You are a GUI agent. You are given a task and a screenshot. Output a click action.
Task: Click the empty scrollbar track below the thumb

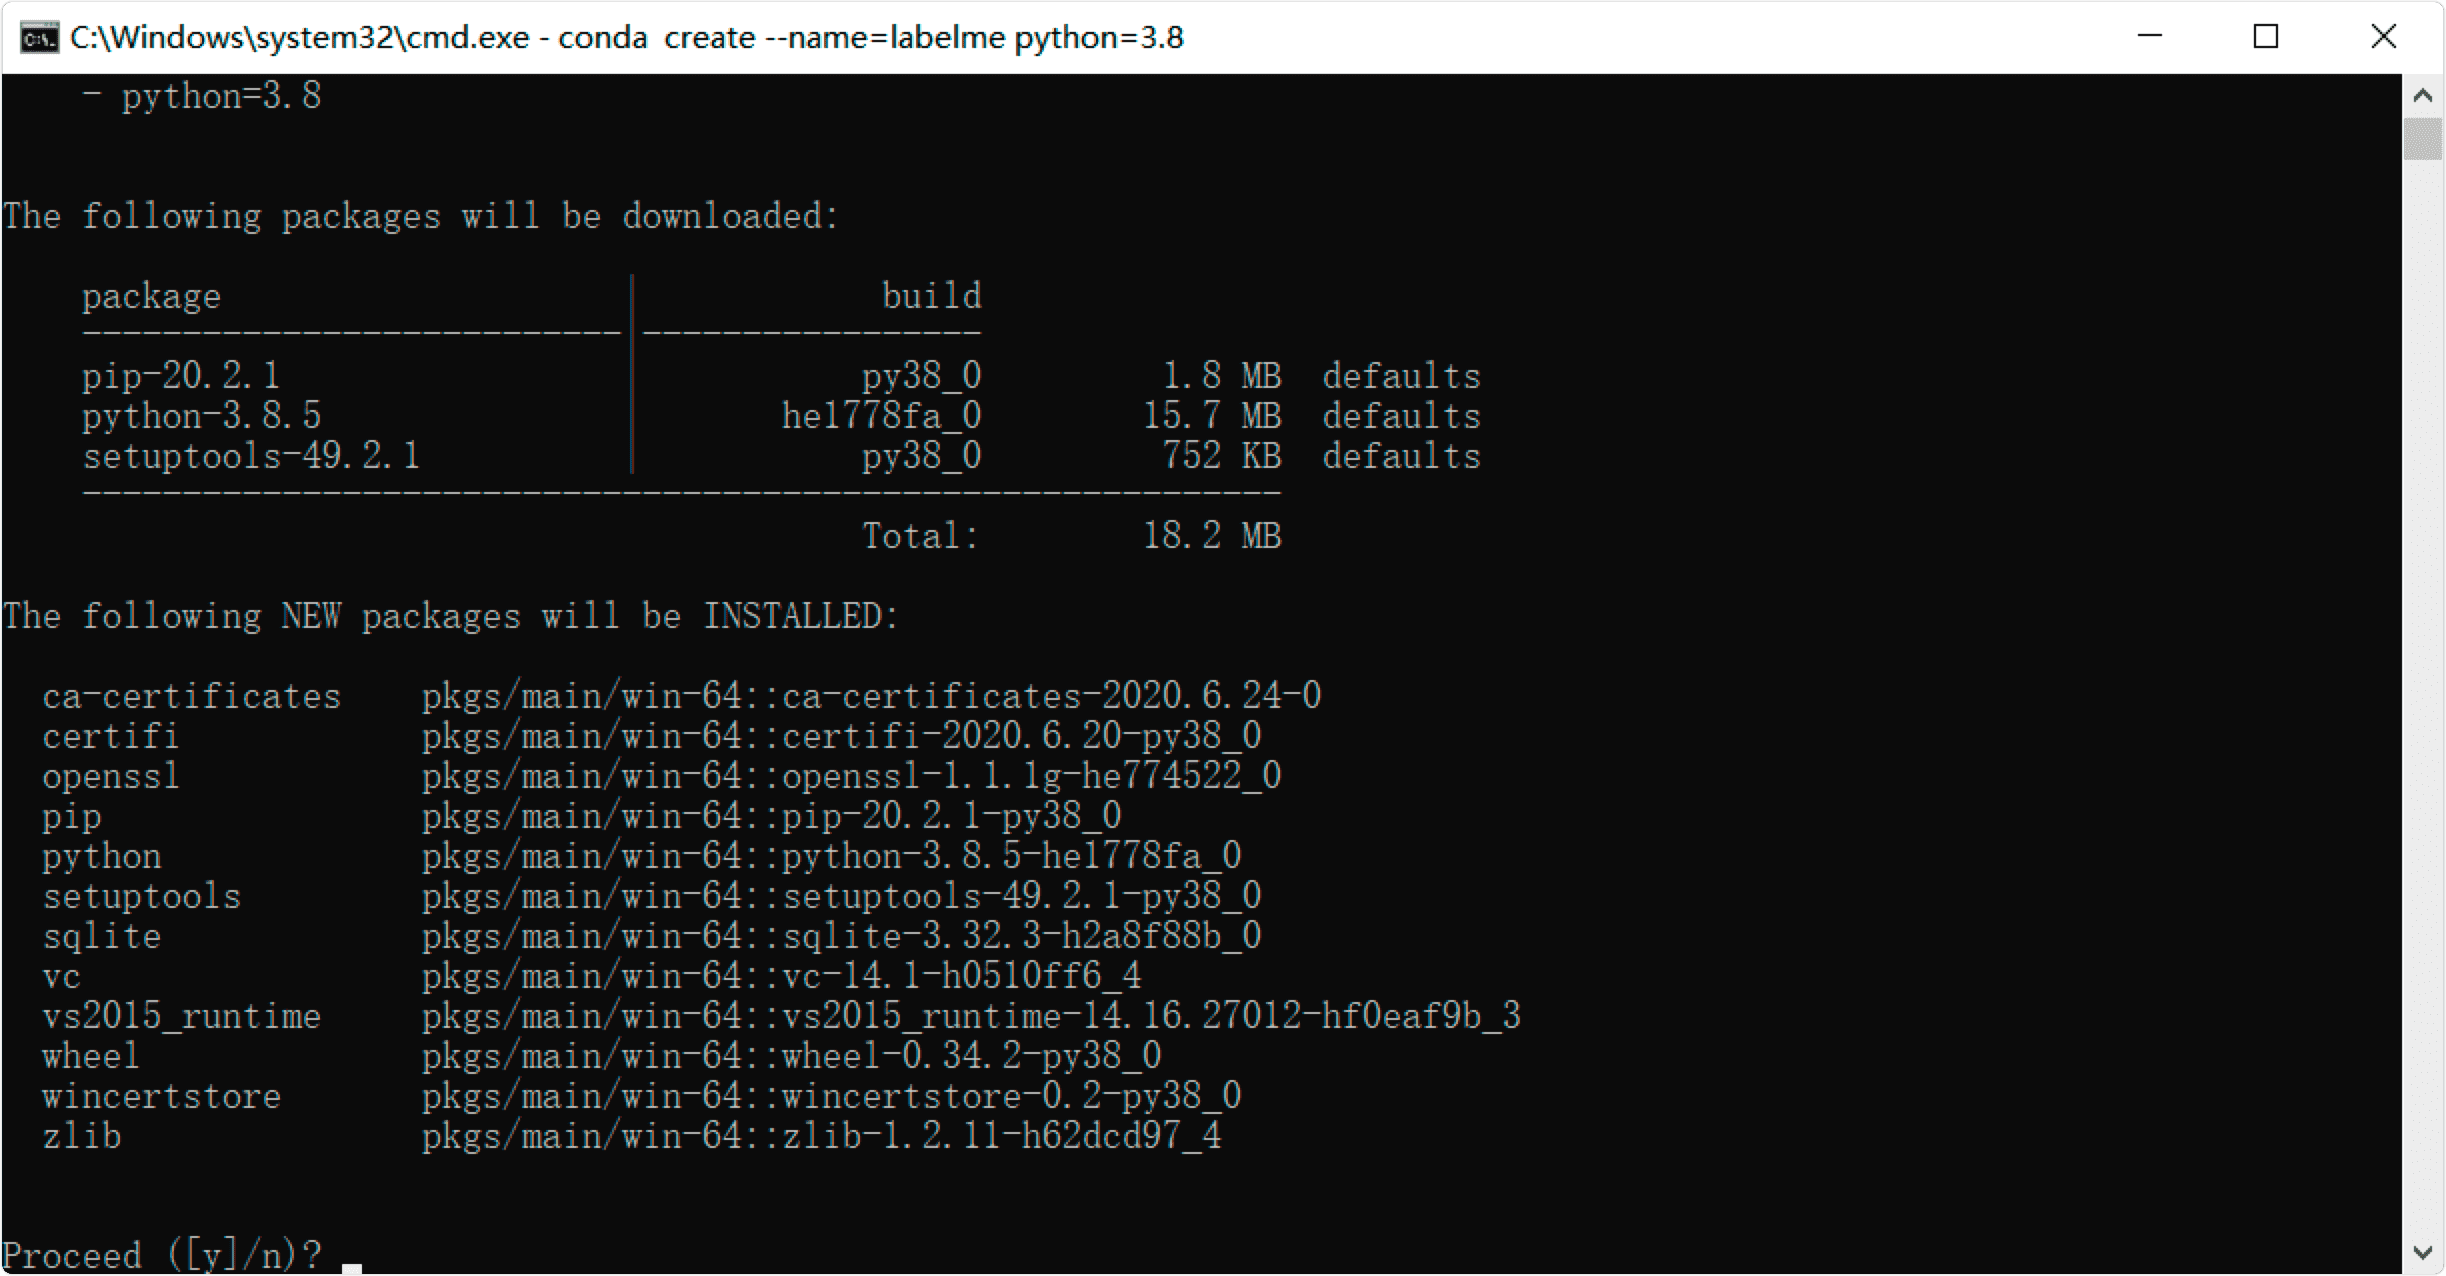coord(2422,700)
